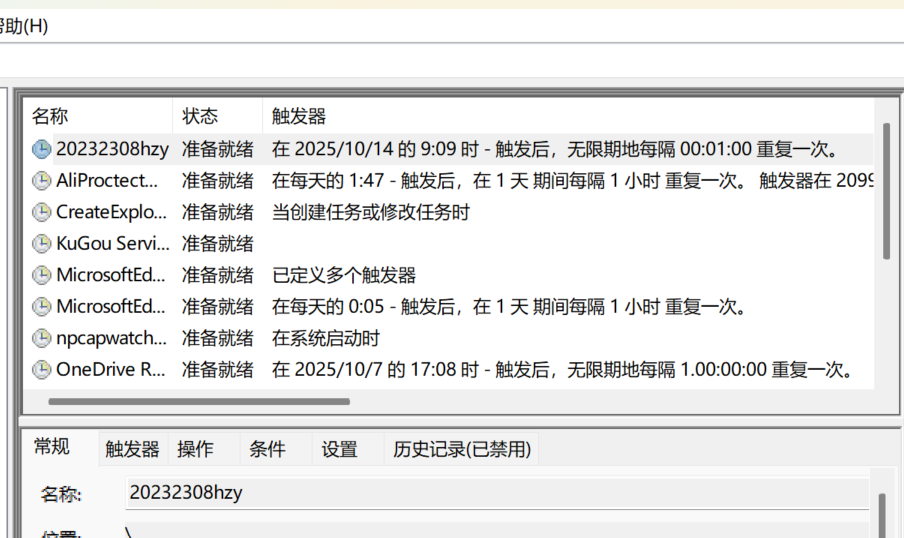Select the npcapwatch... task icon
Viewport: 904px width, 538px height.
[x=41, y=338]
